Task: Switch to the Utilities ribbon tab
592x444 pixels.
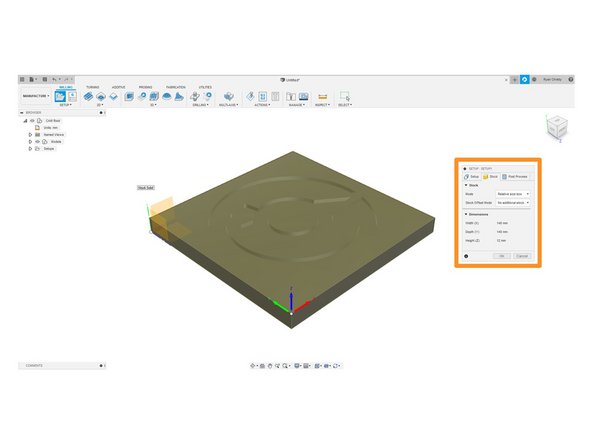Action: (x=205, y=87)
